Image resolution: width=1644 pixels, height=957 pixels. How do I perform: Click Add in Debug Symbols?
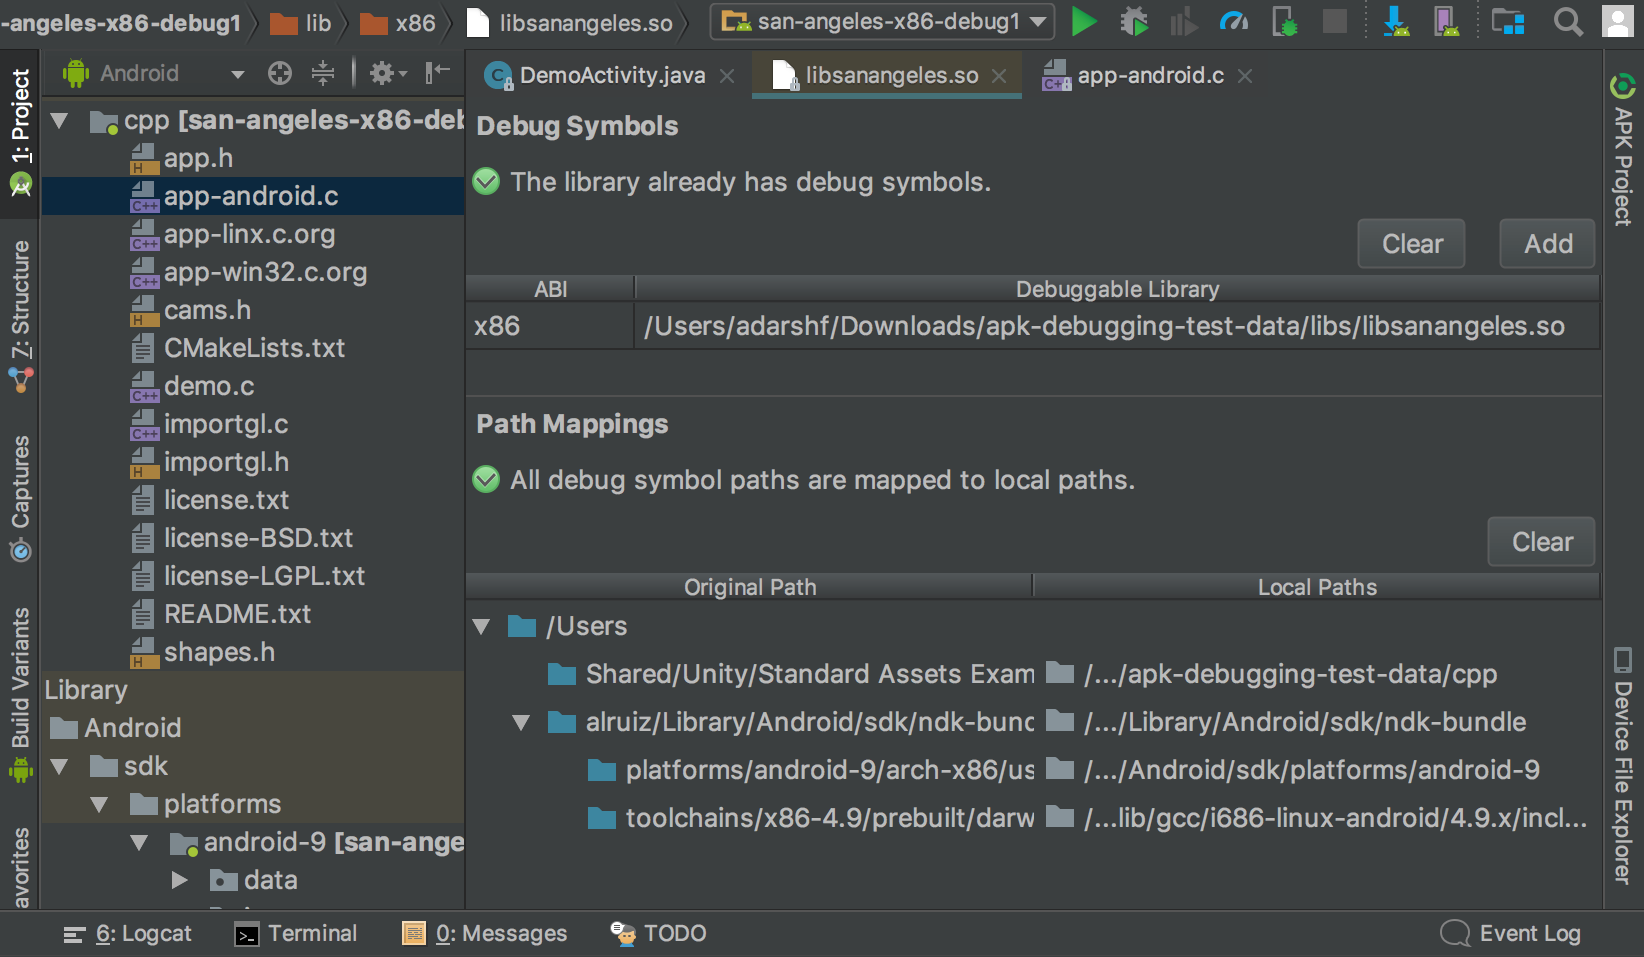click(x=1546, y=243)
